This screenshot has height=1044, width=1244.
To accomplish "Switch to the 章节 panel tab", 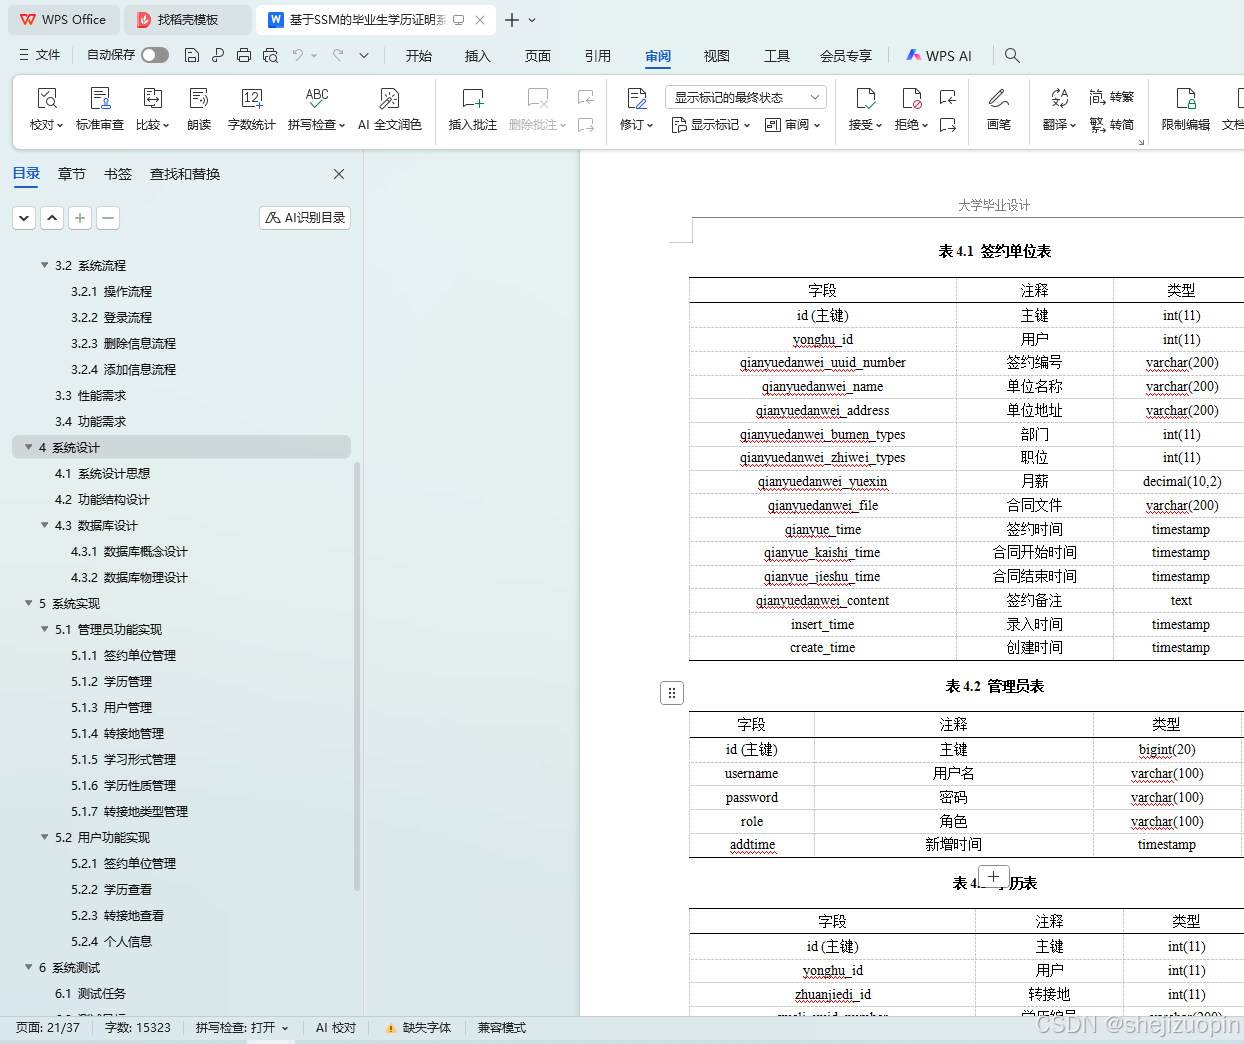I will click(x=72, y=174).
